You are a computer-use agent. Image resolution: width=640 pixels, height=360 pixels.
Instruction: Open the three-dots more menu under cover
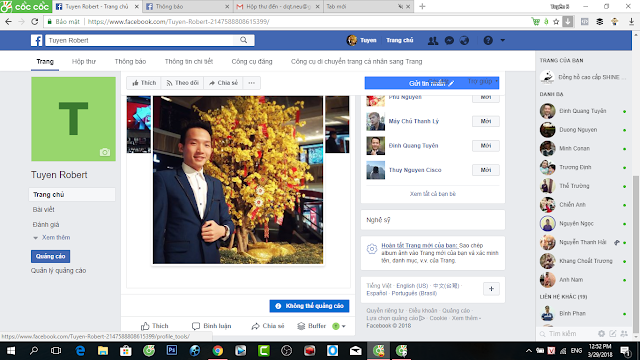251,83
